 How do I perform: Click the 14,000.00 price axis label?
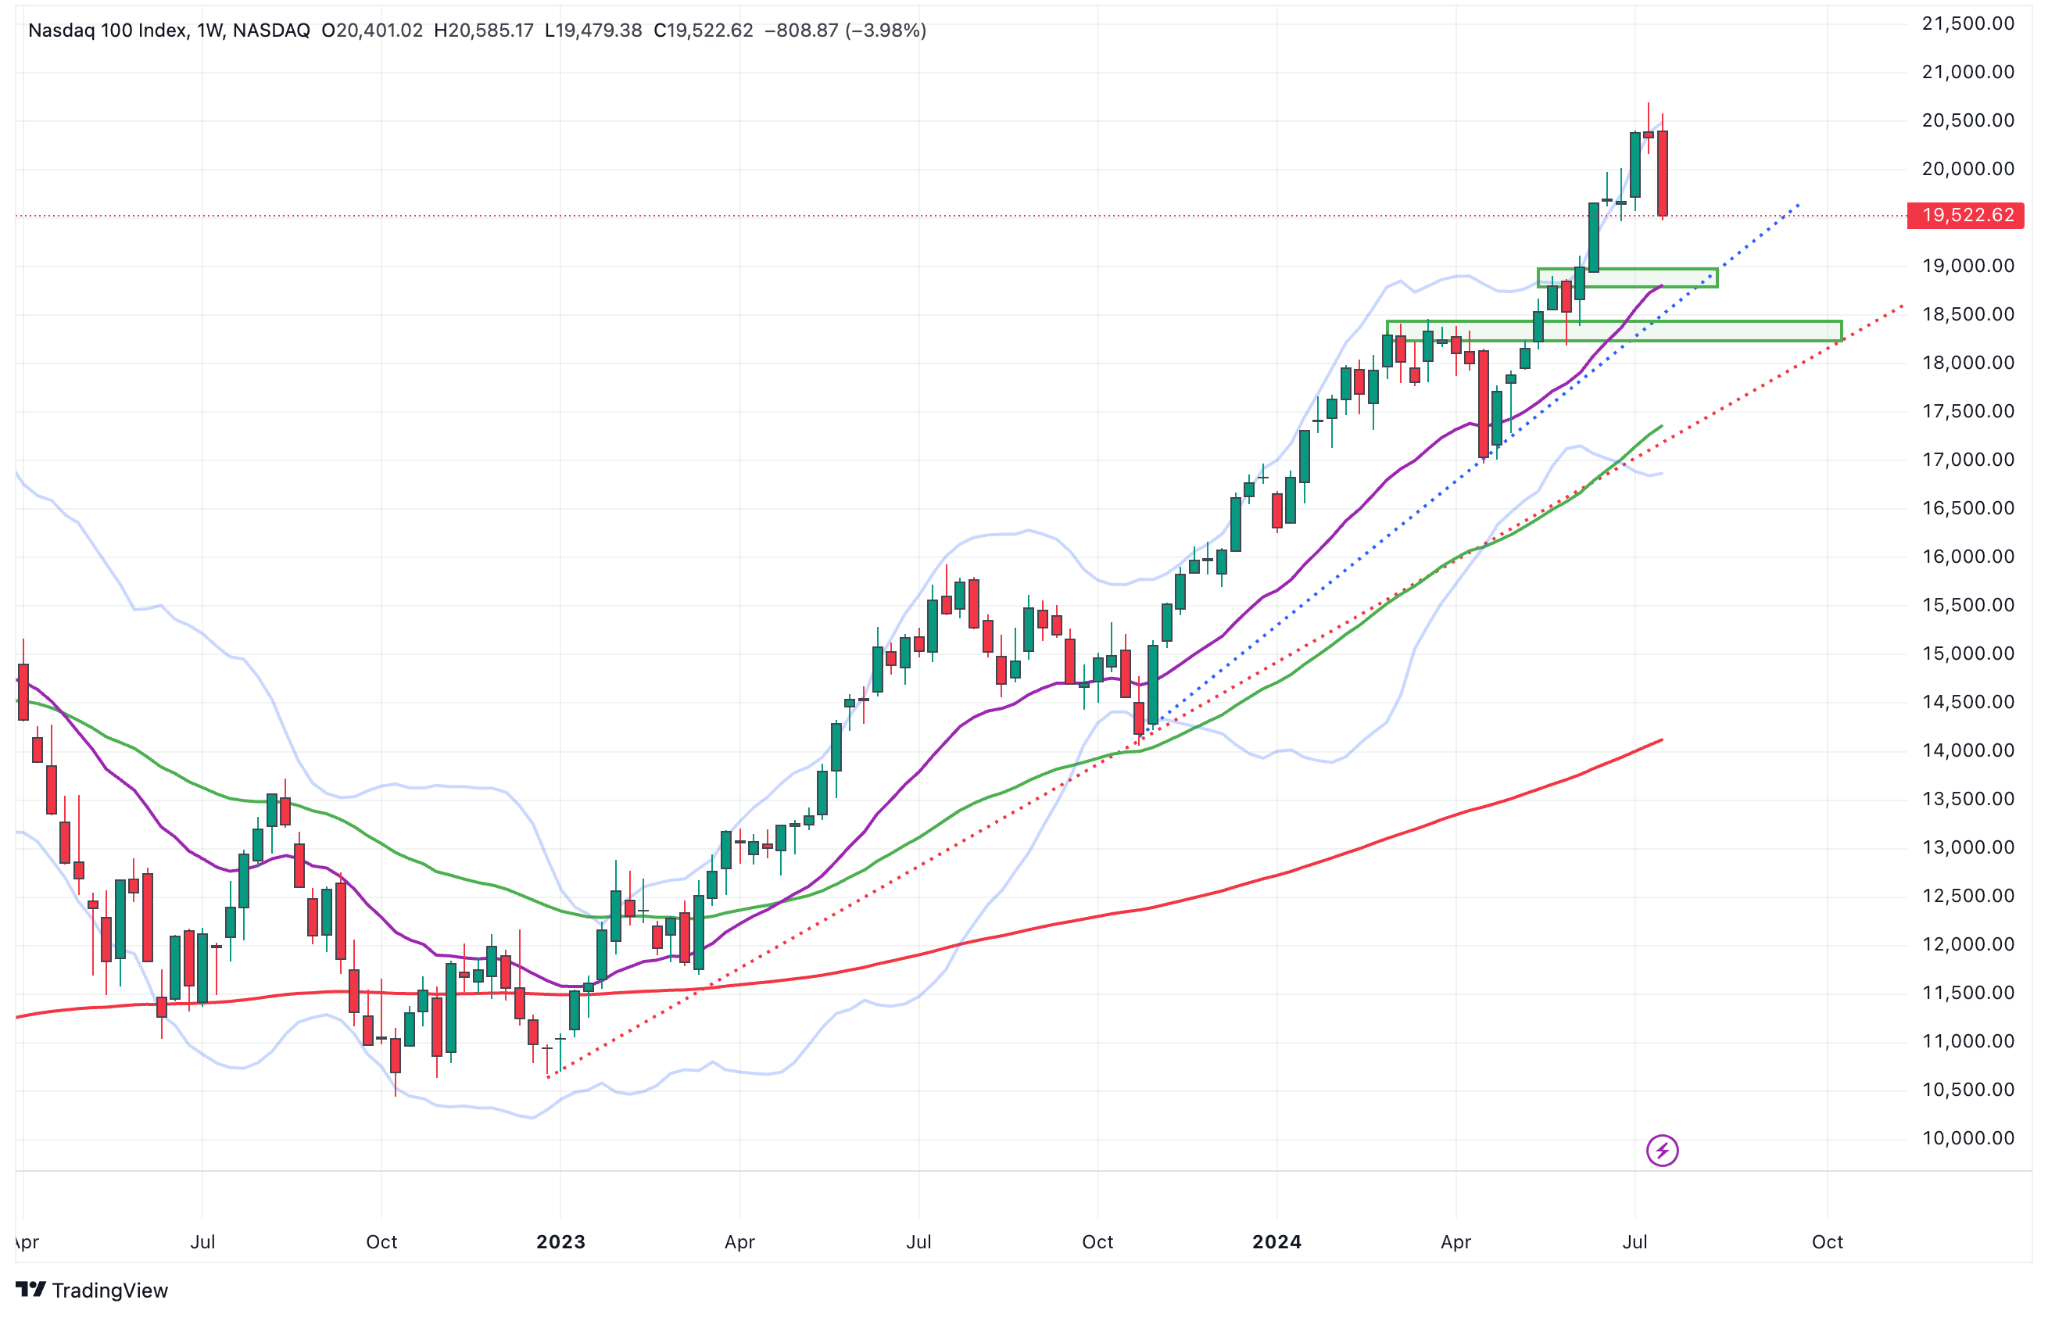[x=1968, y=751]
